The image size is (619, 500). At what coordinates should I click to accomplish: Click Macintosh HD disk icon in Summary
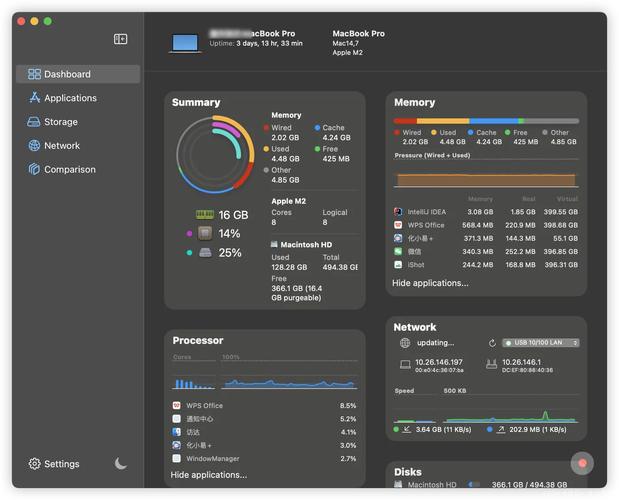[x=274, y=244]
